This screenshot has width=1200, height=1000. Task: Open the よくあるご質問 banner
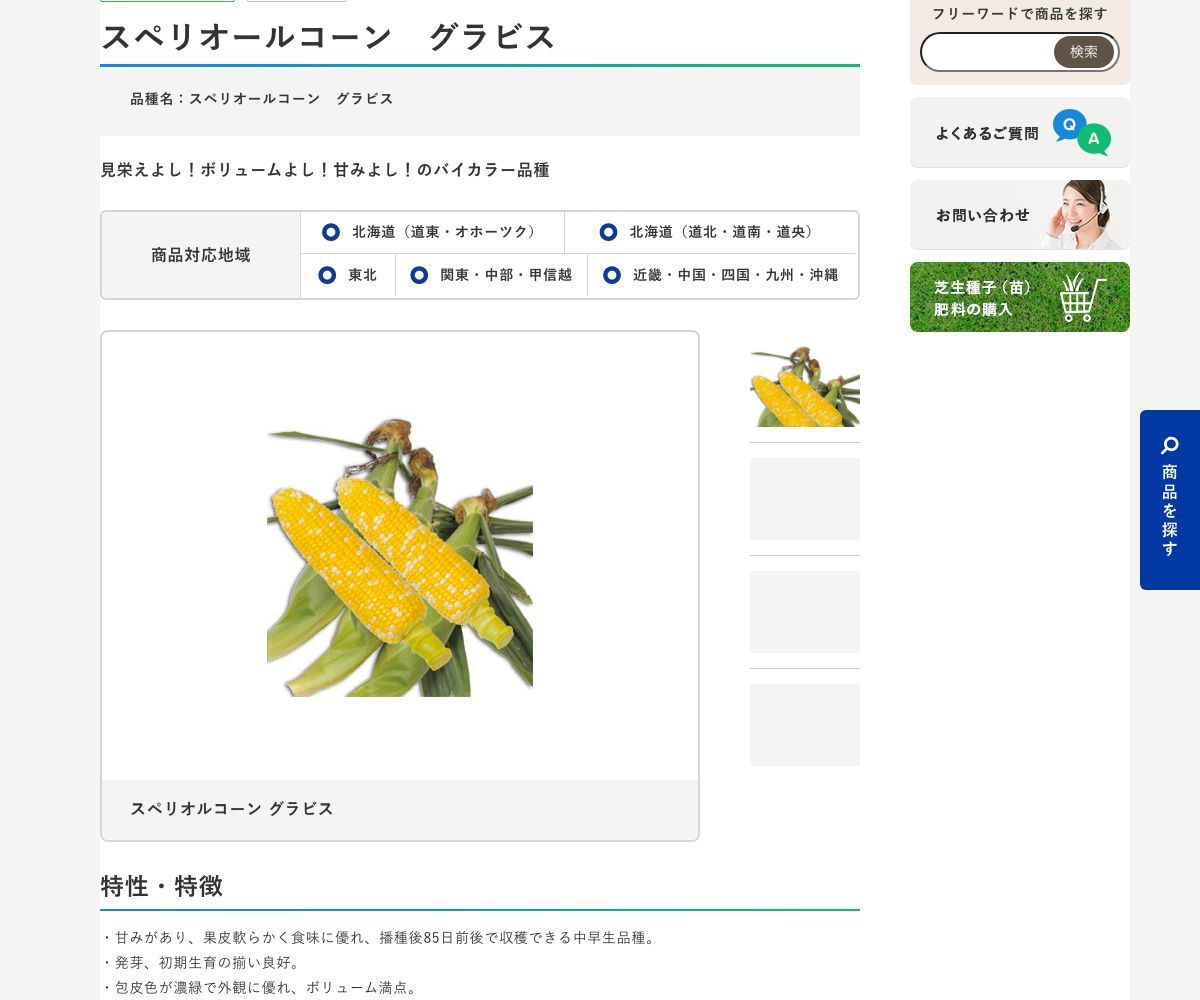(x=1020, y=132)
